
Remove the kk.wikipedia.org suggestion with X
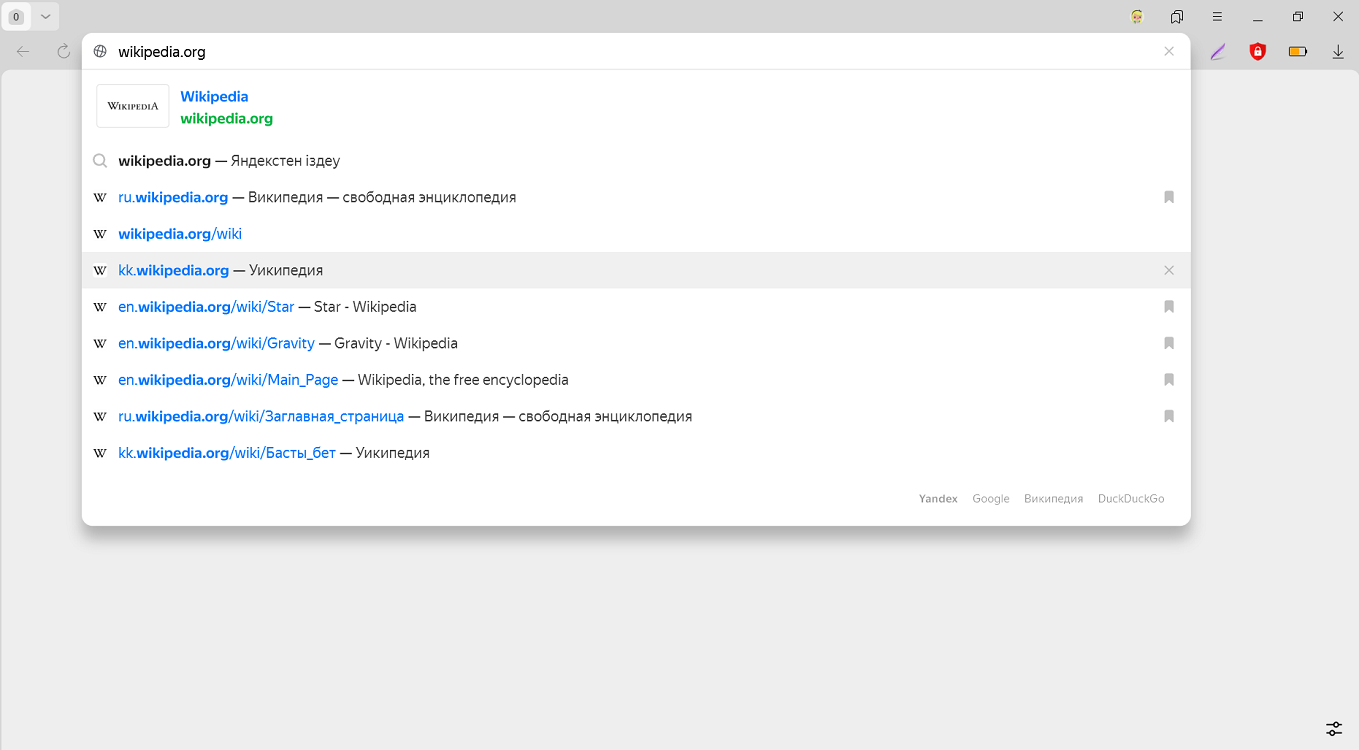pyautogui.click(x=1168, y=270)
